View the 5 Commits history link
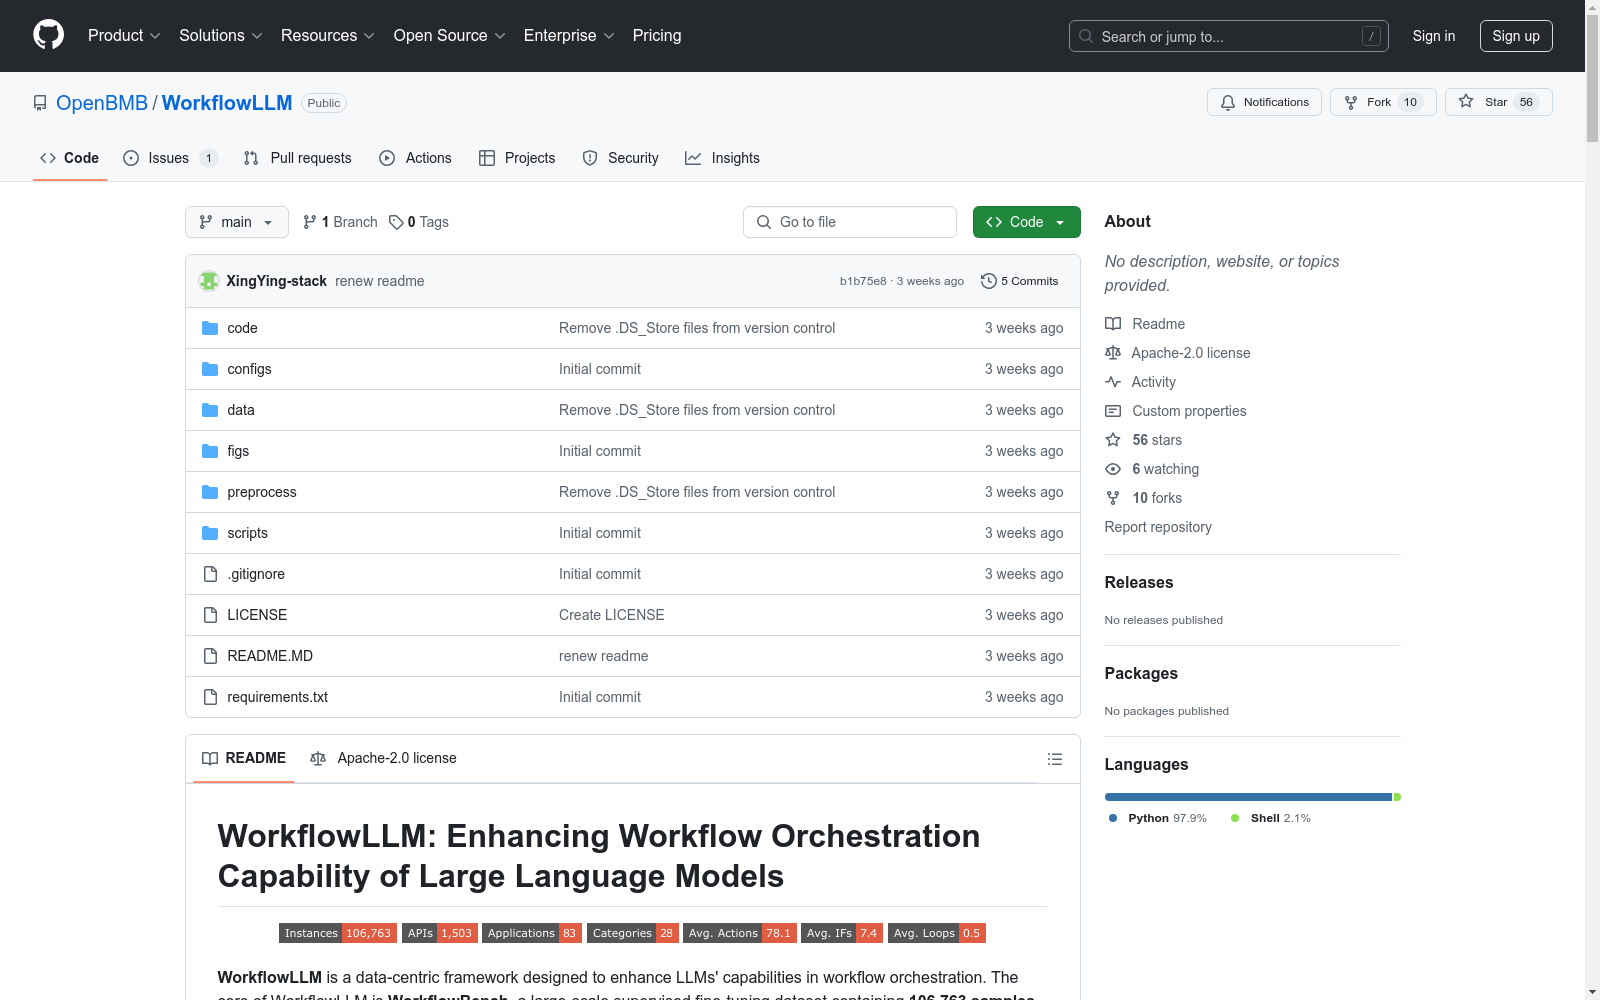Screen dimensions: 1600x1000 click(x=1020, y=281)
